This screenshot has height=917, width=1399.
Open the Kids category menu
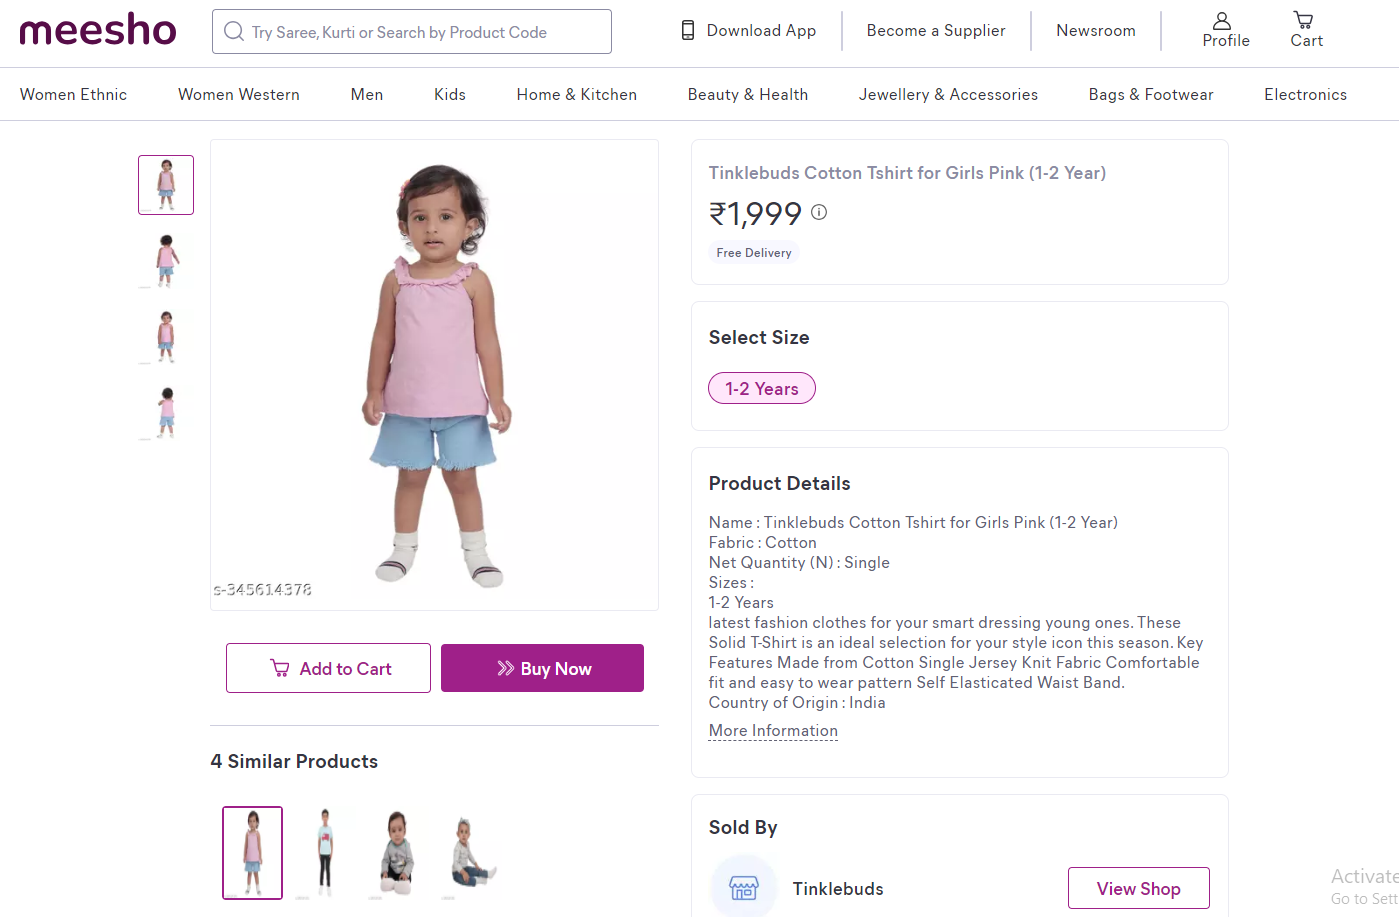pyautogui.click(x=450, y=95)
